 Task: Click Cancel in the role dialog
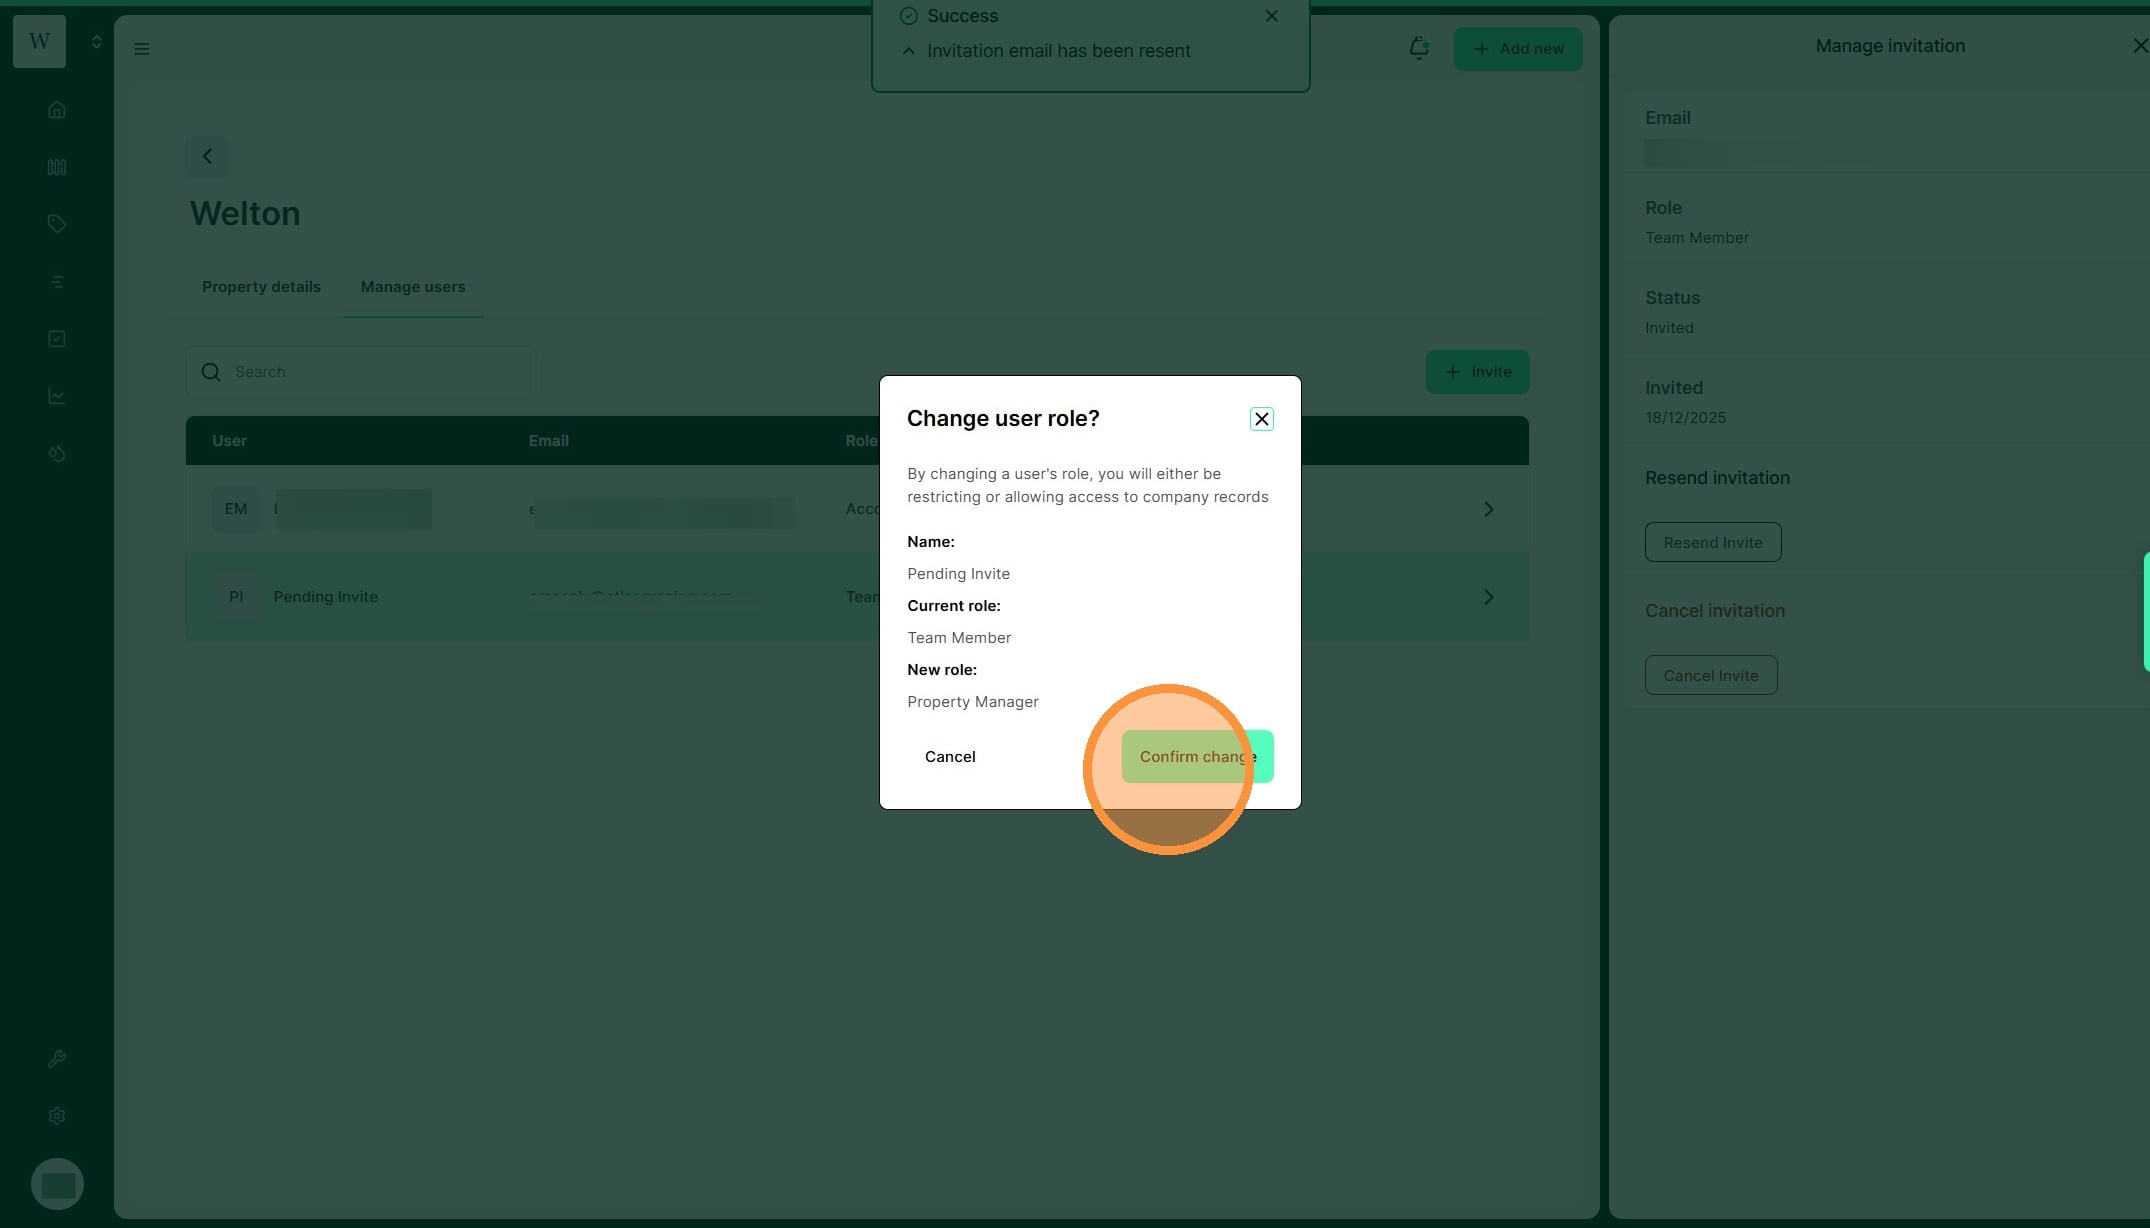coord(949,757)
